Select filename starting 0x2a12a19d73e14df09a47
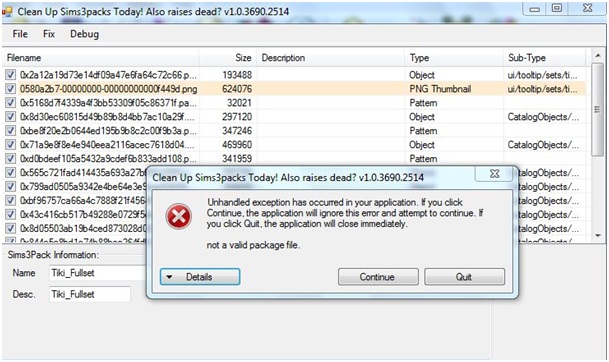This screenshot has width=609, height=362. 108,75
